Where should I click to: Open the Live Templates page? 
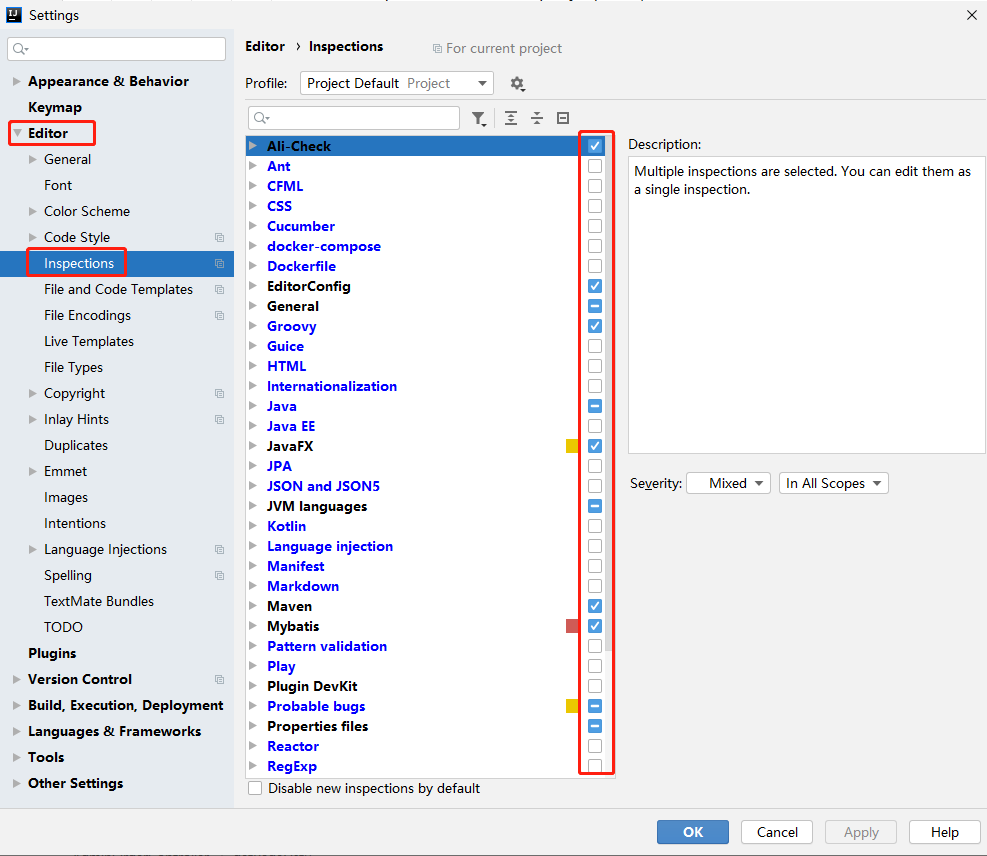pos(89,341)
